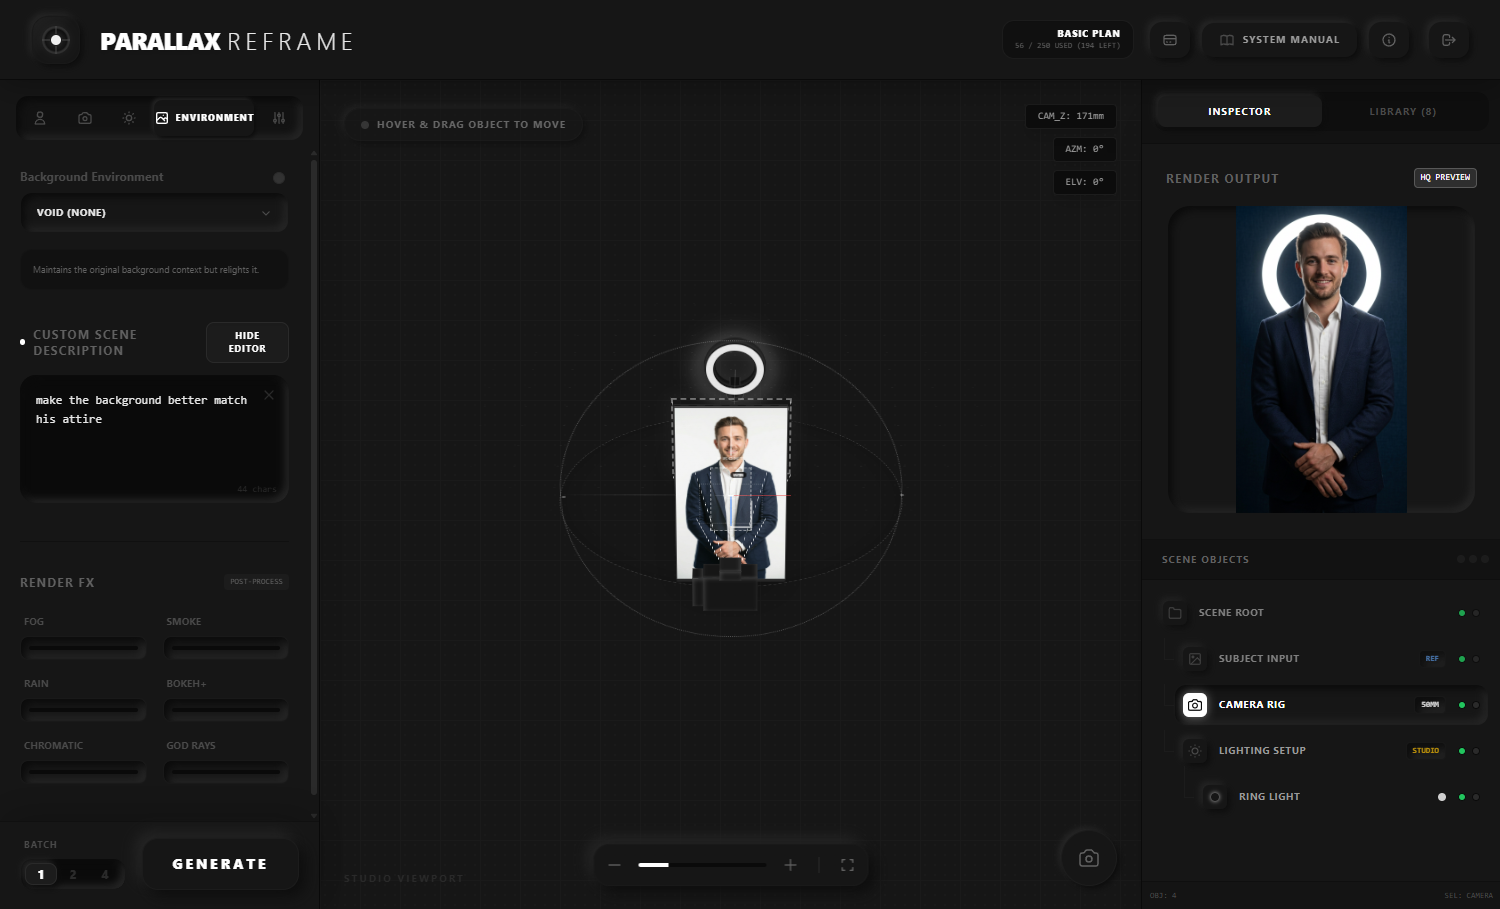This screenshot has height=909, width=1500.
Task: Dismiss the scene description with the X
Action: (x=268, y=395)
